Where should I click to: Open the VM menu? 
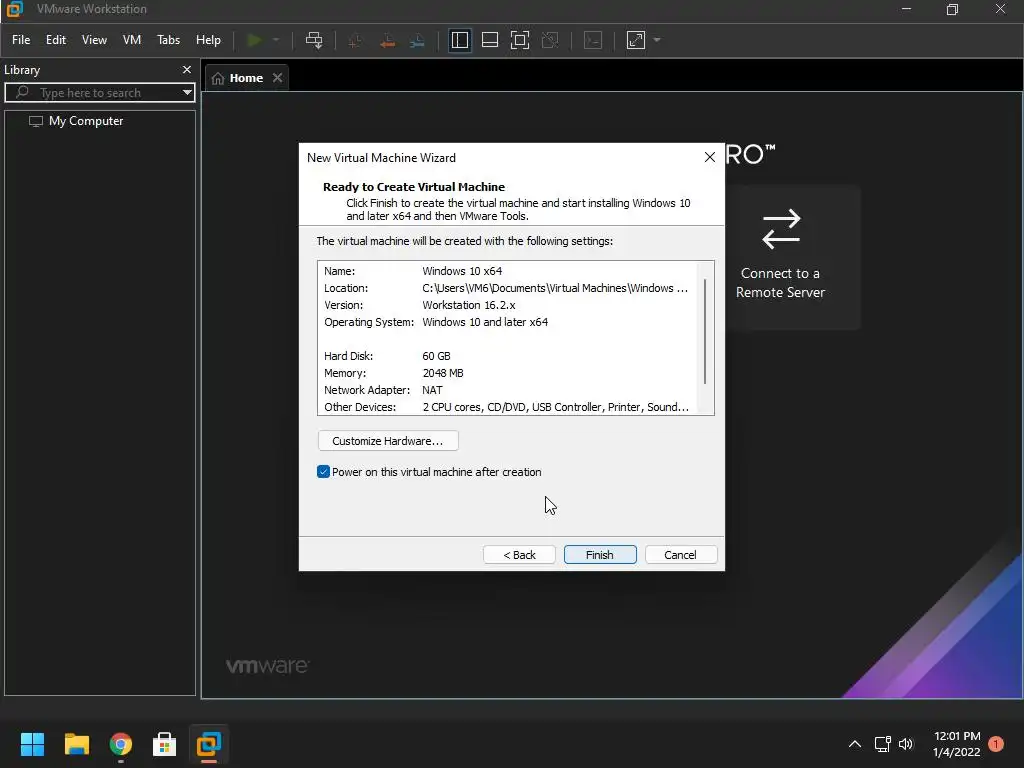(132, 40)
